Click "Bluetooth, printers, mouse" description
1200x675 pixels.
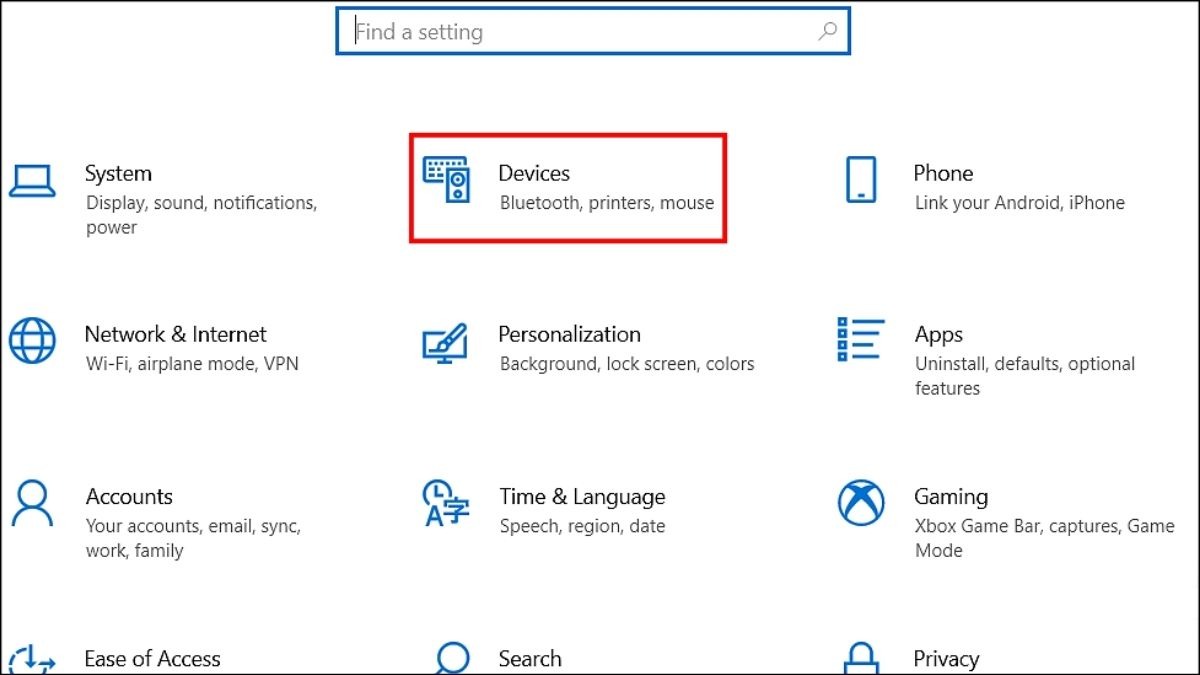coord(607,203)
